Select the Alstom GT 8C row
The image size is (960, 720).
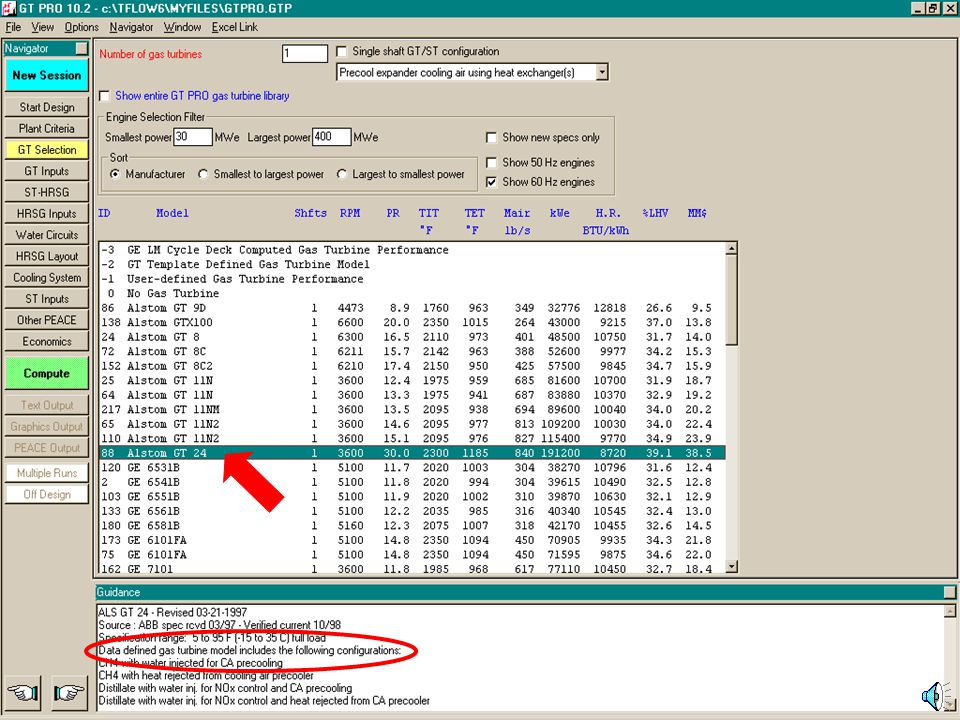[412, 351]
